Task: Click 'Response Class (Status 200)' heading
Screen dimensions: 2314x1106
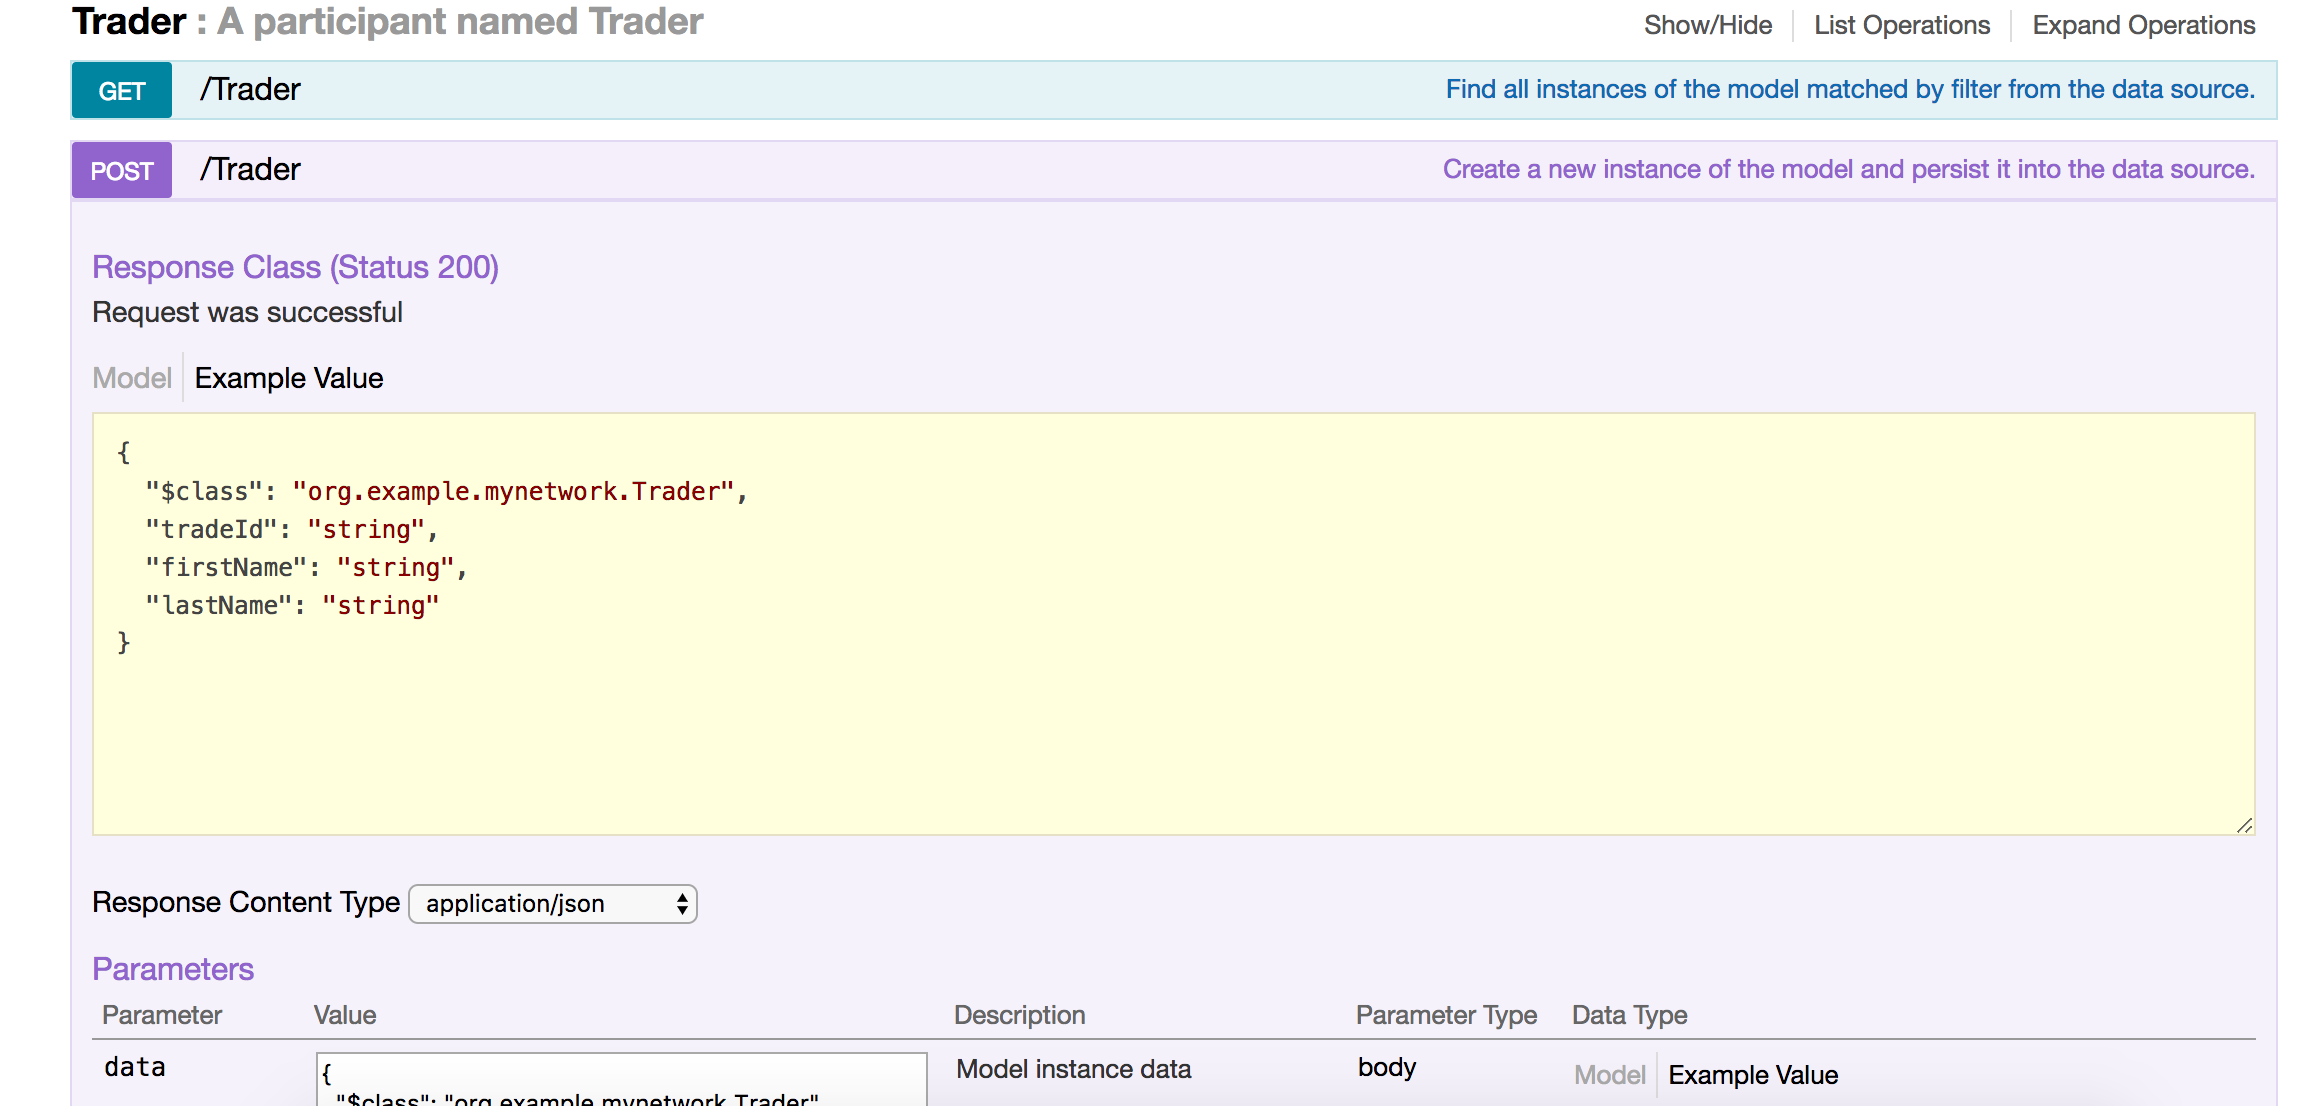Action: point(295,267)
